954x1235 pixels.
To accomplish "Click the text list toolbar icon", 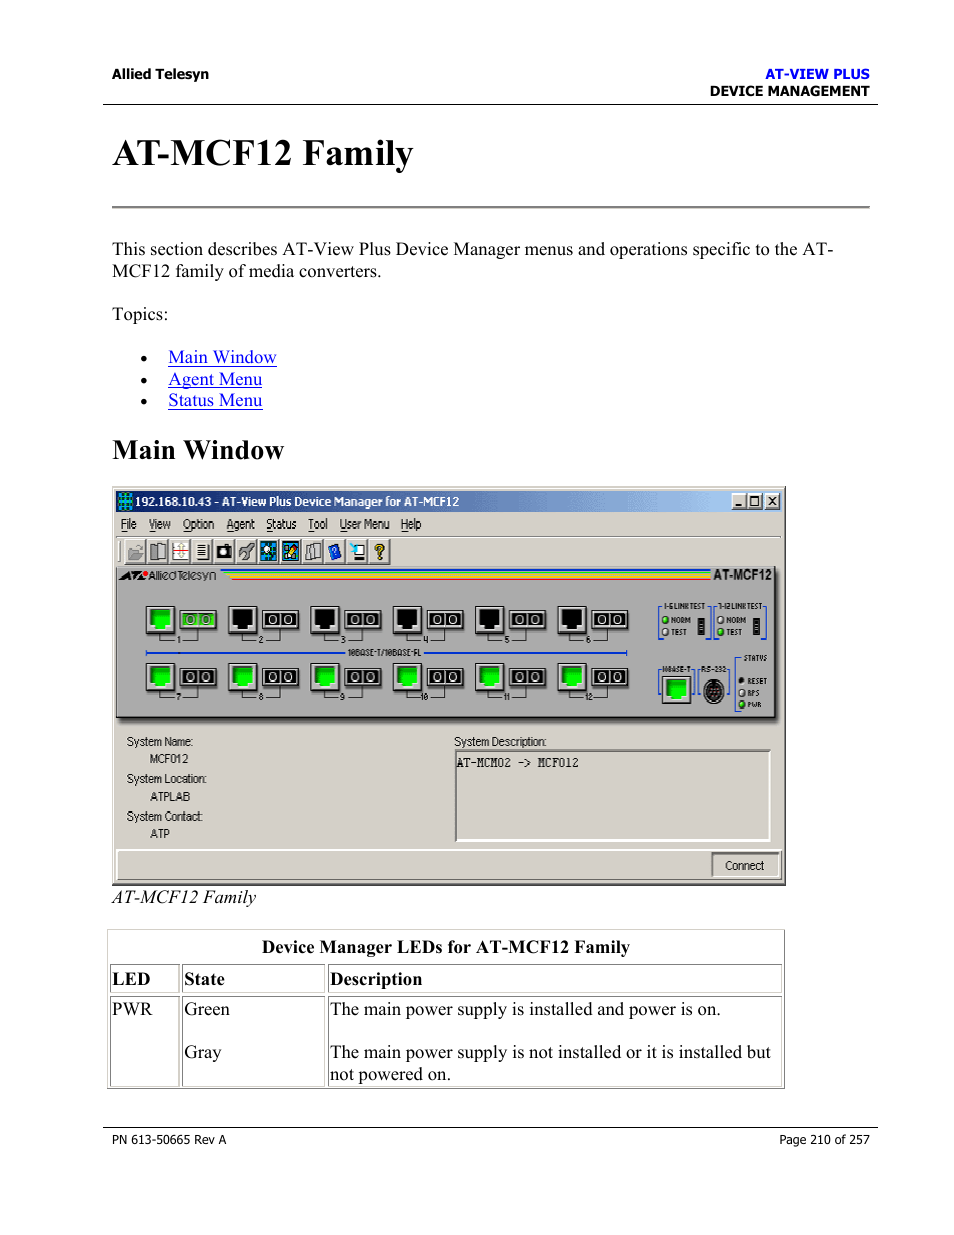I will (202, 551).
